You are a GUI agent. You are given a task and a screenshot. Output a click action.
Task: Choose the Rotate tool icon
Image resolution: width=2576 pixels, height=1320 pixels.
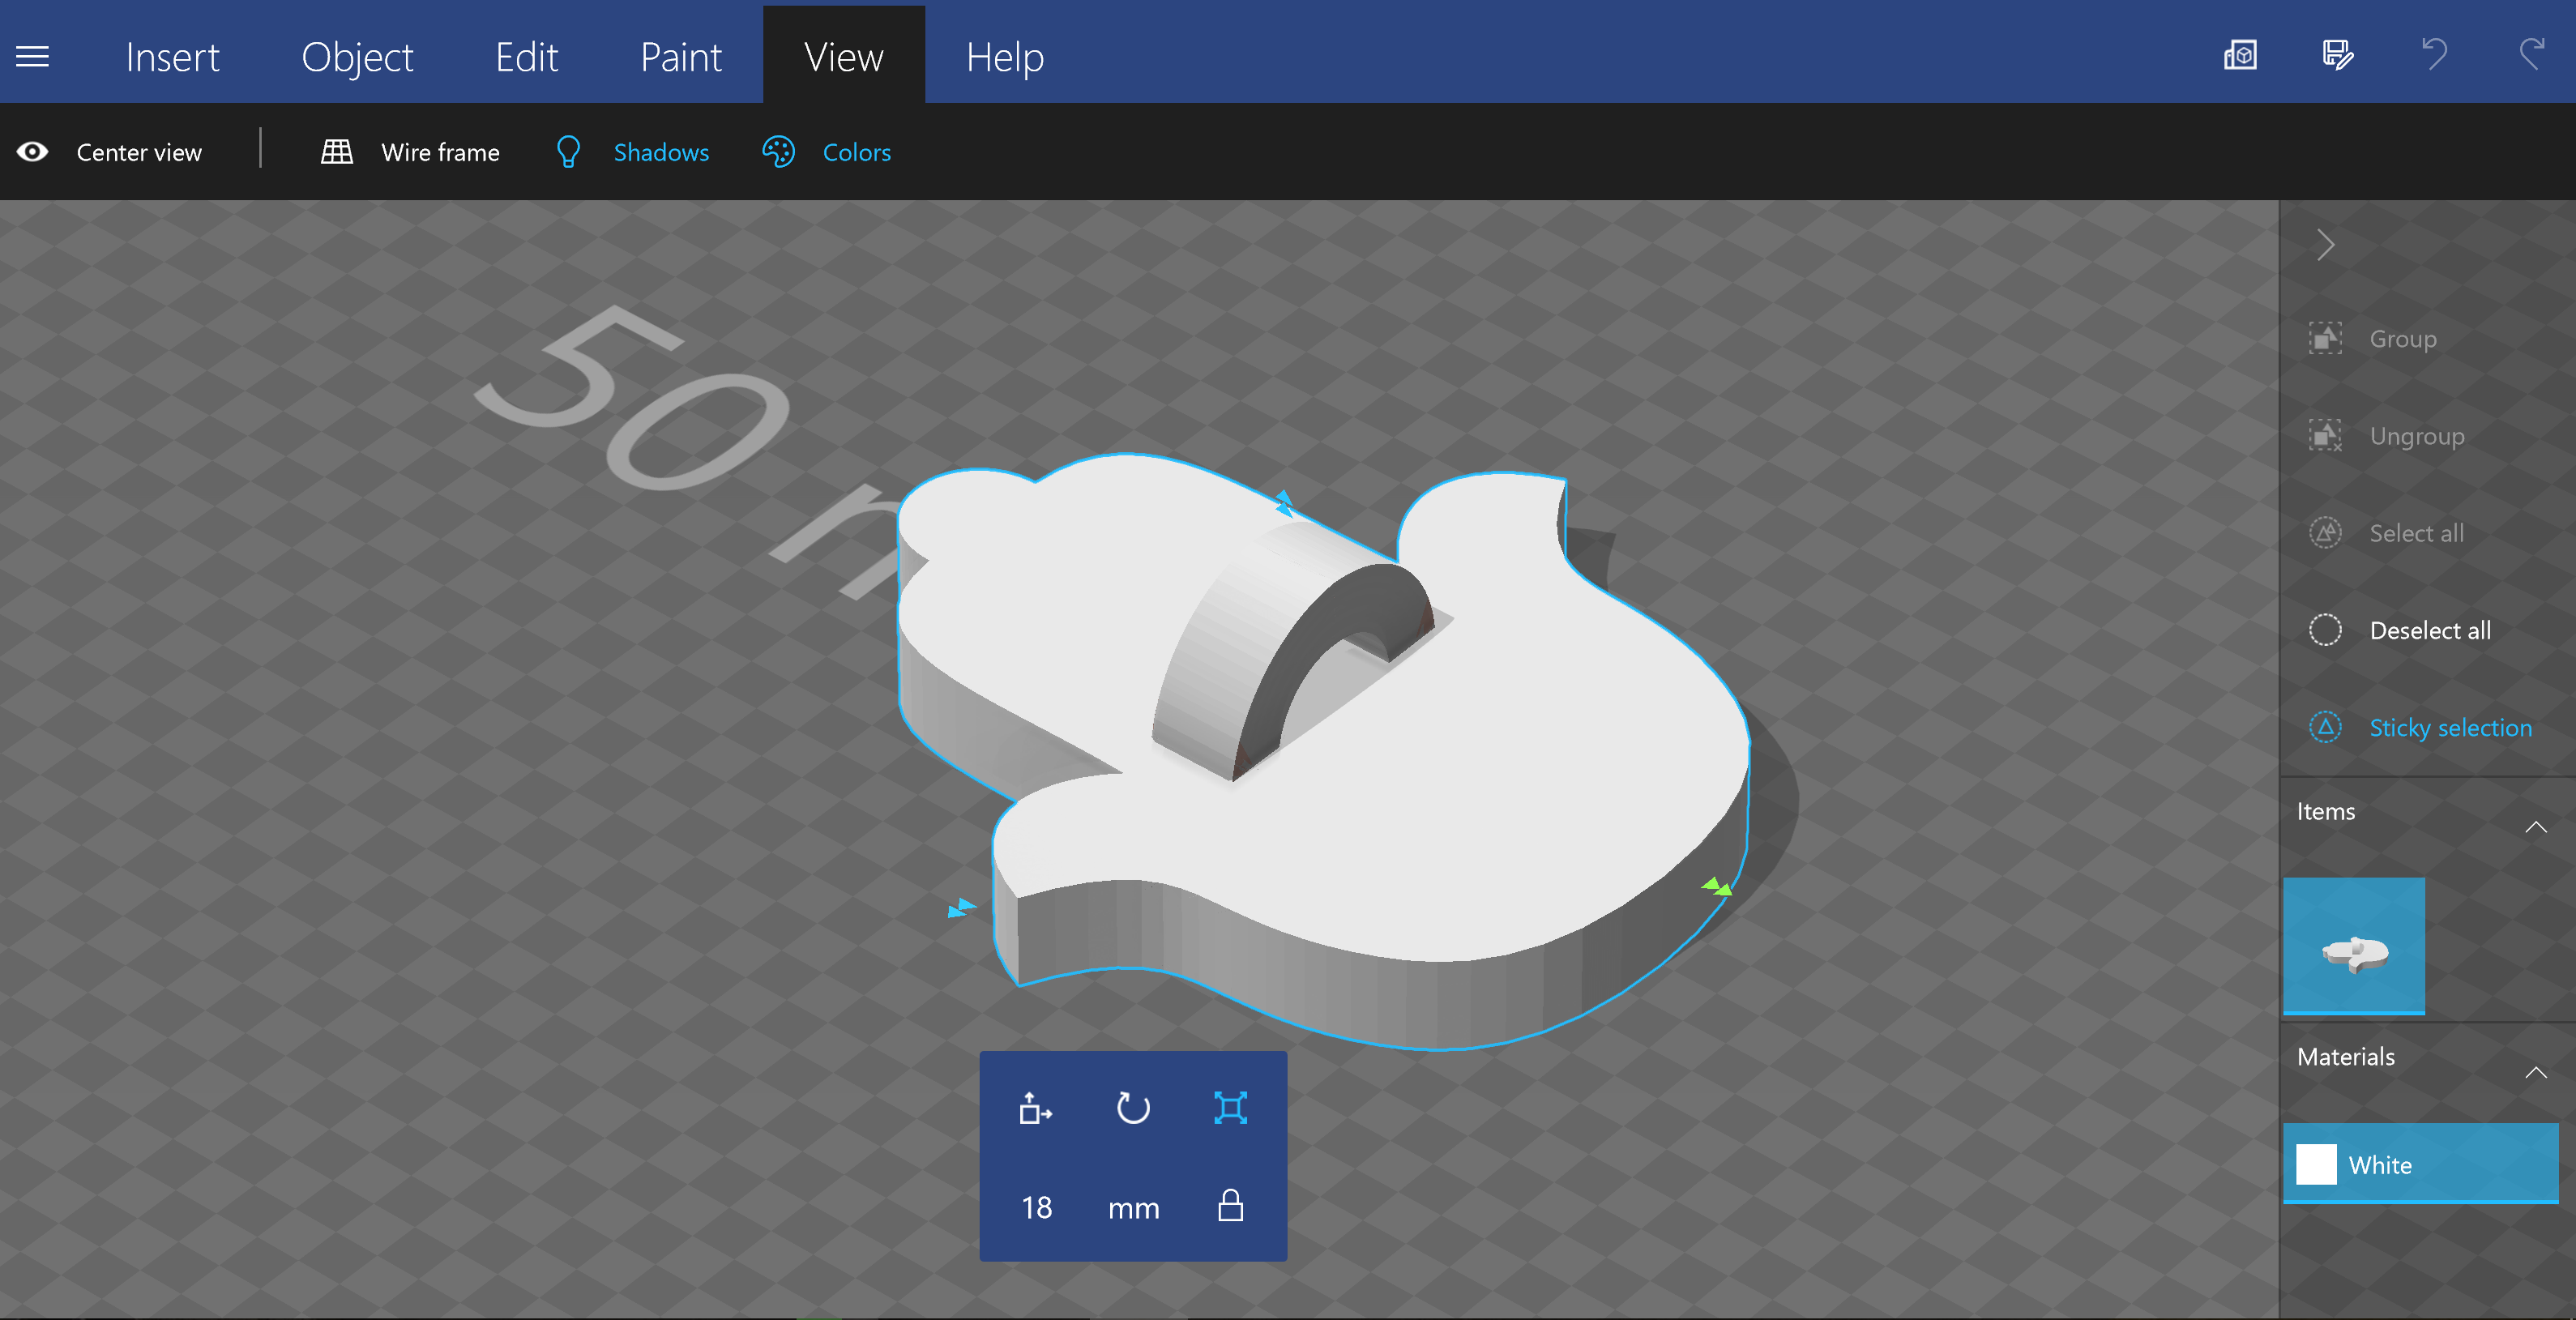click(x=1133, y=1108)
